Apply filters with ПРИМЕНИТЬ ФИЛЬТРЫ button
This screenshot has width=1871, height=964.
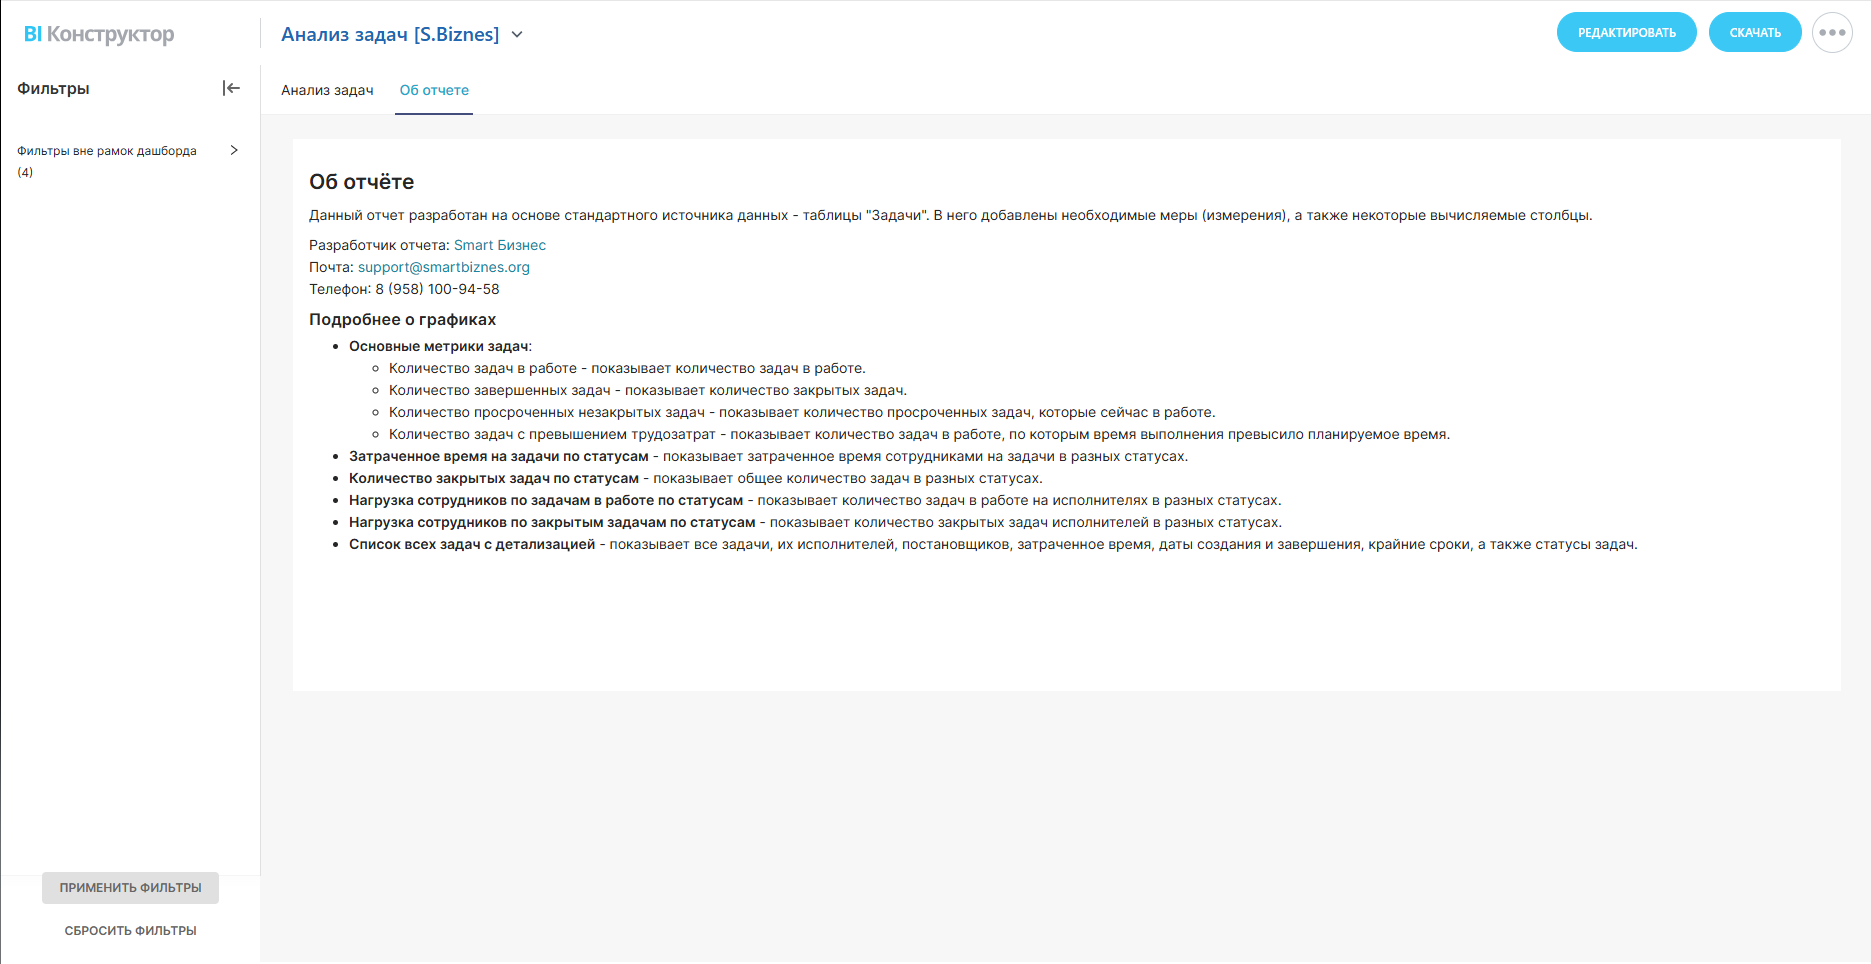[130, 888]
